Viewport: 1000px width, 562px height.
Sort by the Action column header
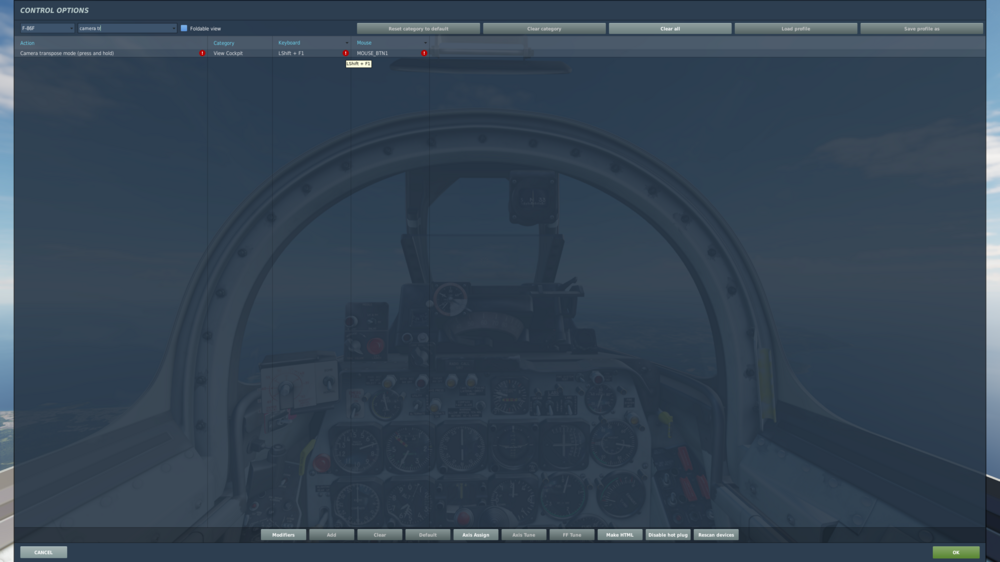[x=27, y=43]
